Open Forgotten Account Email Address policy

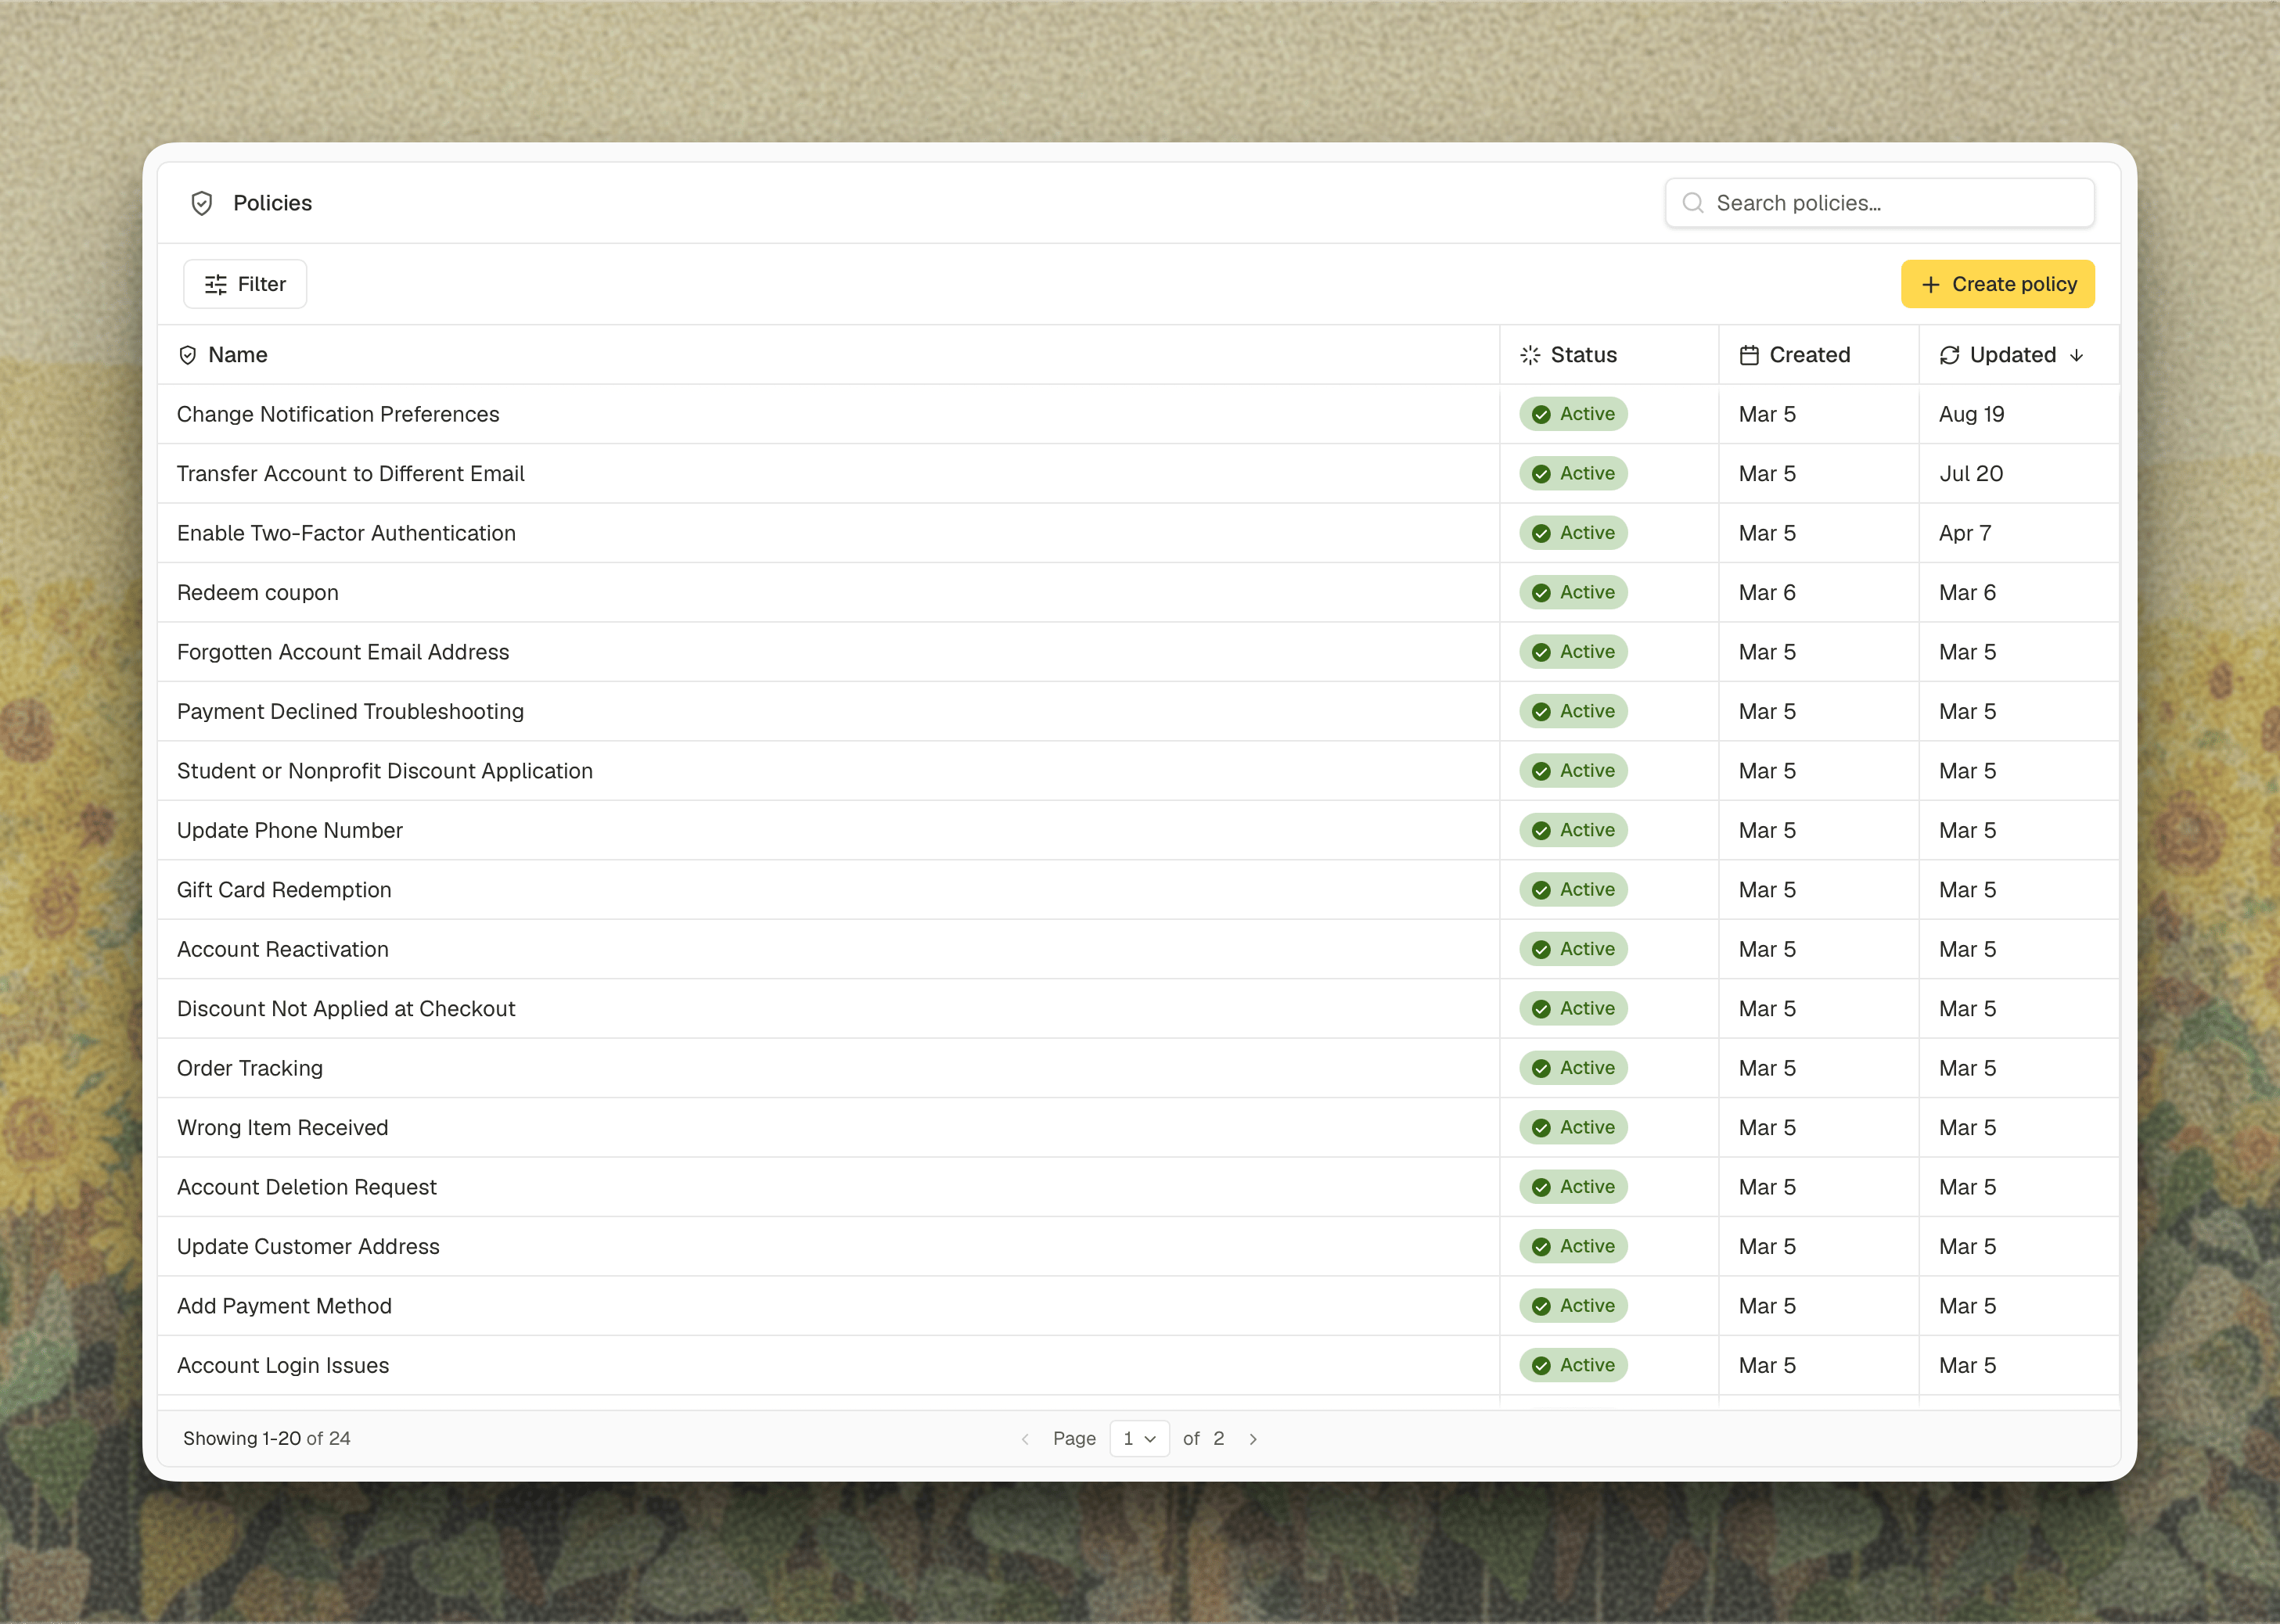(343, 652)
